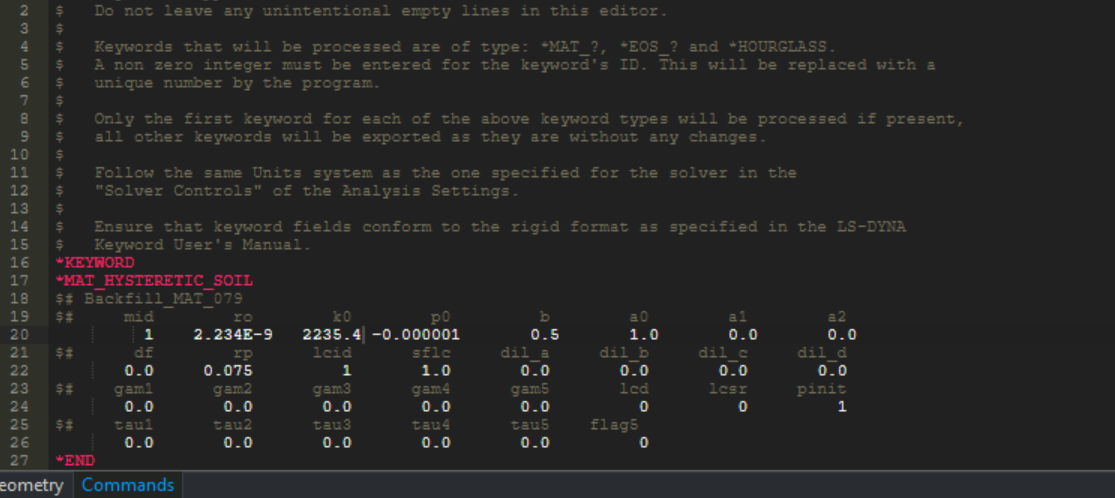The image size is (1115, 498).
Task: Click the "Keyword User's Manual" comment line
Action: [203, 245]
